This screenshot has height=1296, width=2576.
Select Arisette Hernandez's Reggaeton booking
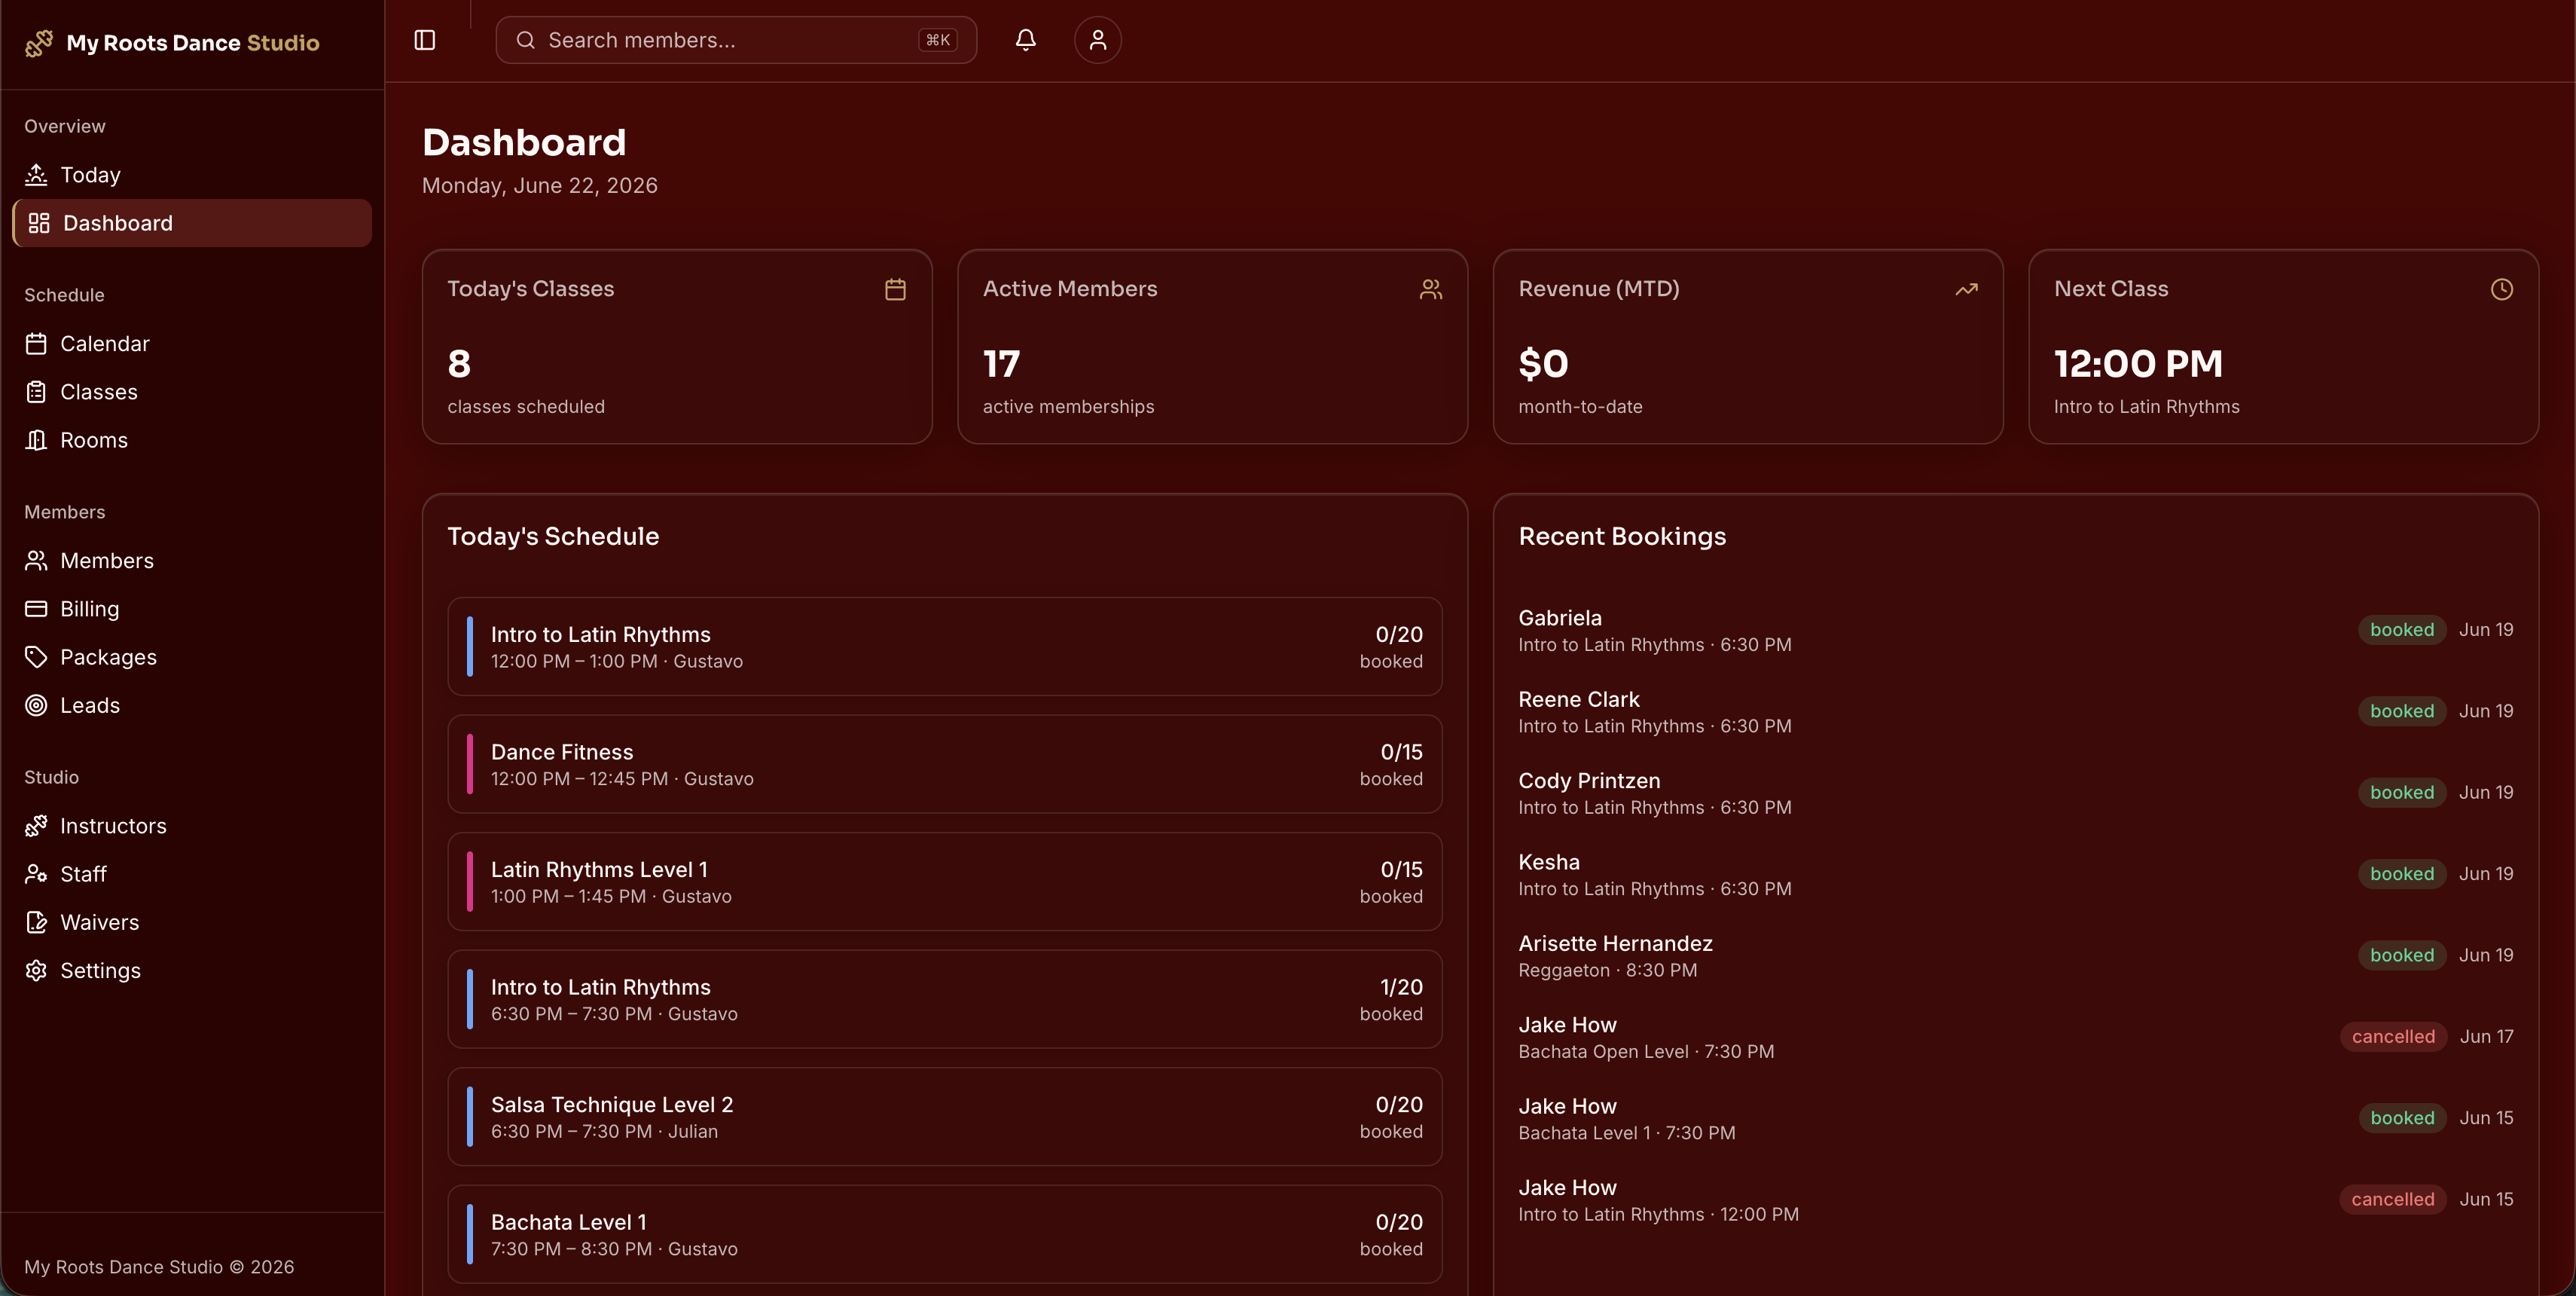click(x=2015, y=956)
